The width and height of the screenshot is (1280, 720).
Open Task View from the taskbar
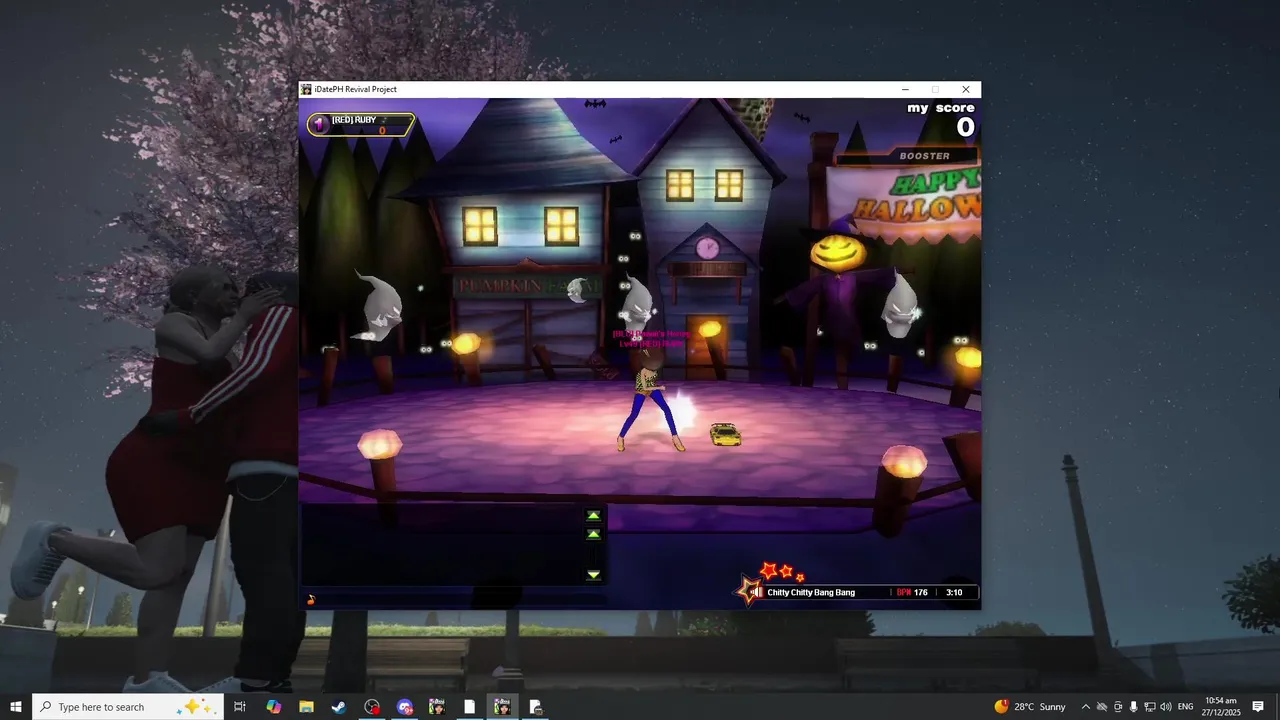pos(240,707)
